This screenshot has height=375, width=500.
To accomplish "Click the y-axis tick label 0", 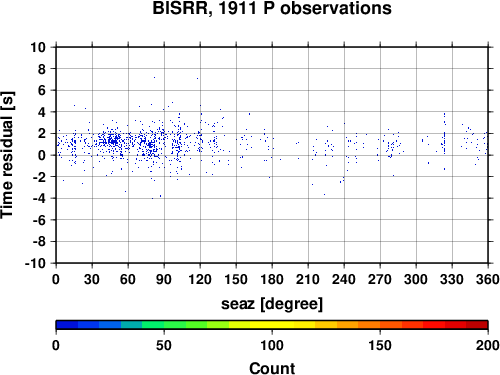I will pyautogui.click(x=42, y=155).
